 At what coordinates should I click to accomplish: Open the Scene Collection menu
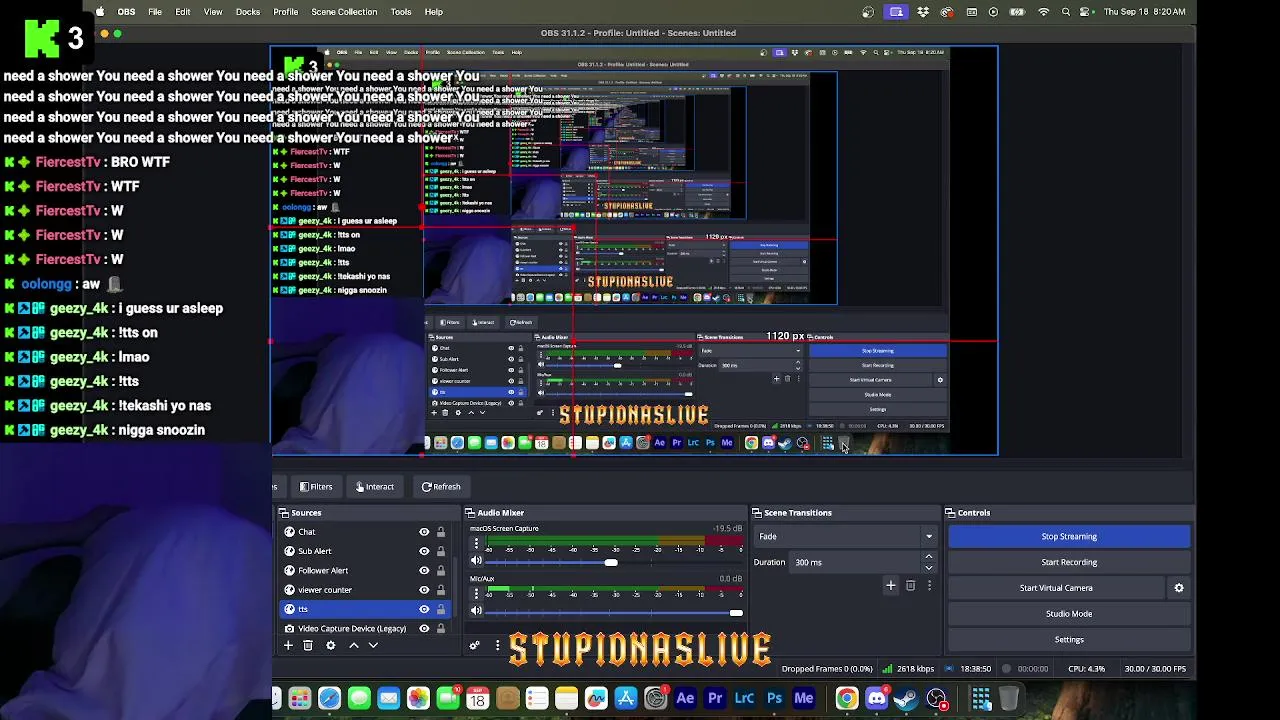(x=344, y=12)
